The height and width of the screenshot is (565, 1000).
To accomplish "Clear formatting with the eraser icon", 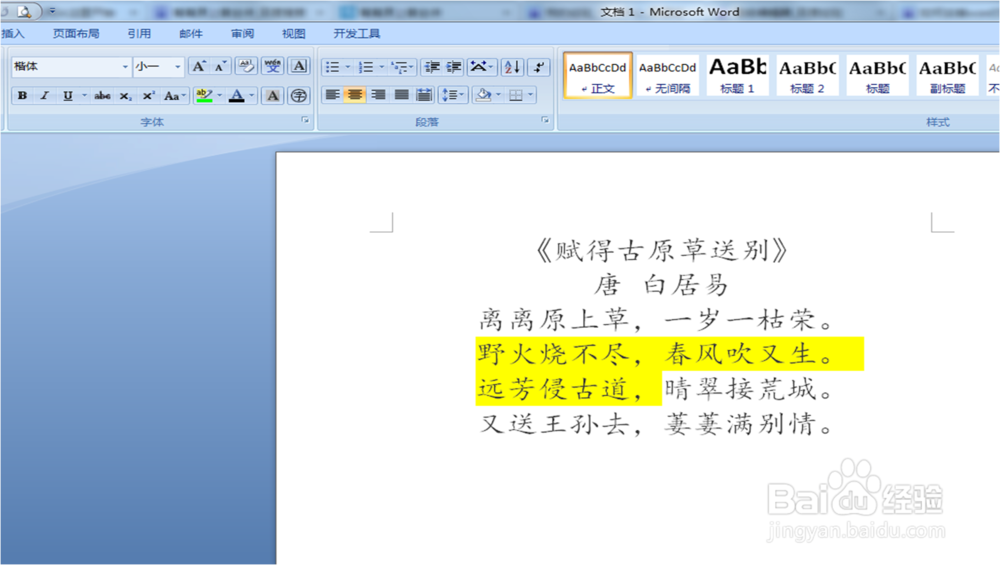I will coord(246,66).
